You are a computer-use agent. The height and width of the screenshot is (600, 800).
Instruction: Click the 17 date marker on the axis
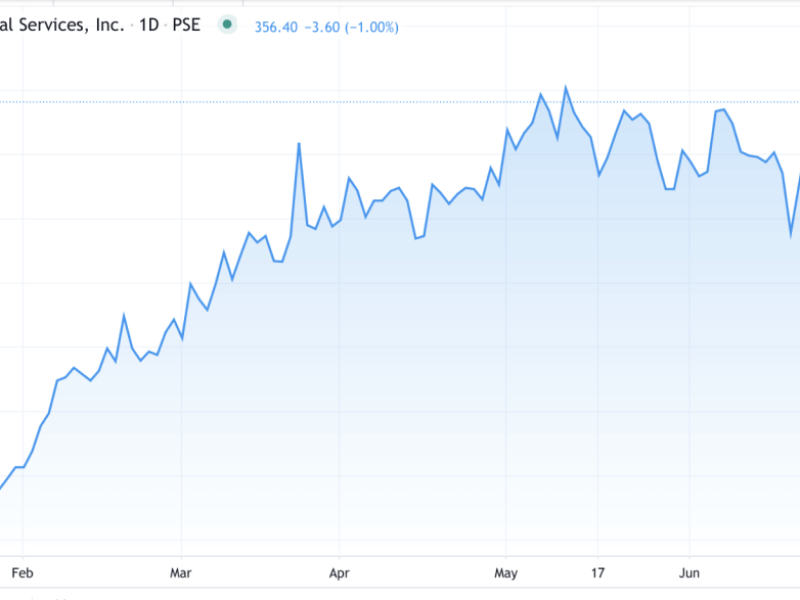[597, 573]
